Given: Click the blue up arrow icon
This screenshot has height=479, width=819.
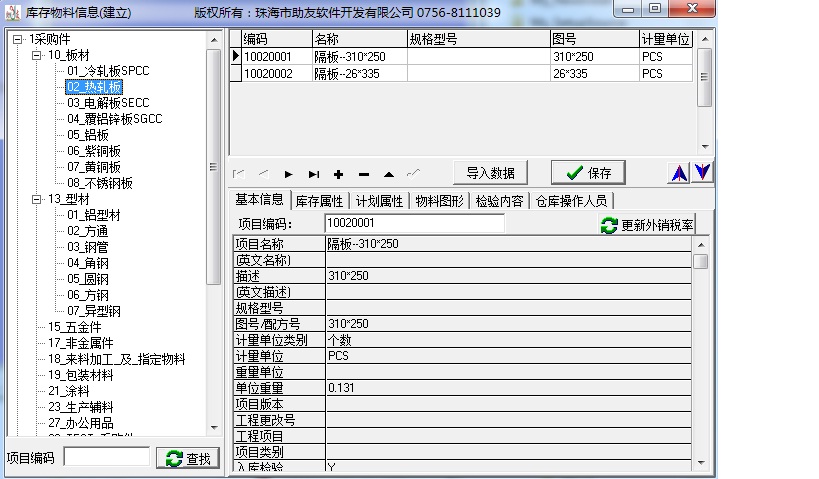Looking at the screenshot, I should coord(678,172).
